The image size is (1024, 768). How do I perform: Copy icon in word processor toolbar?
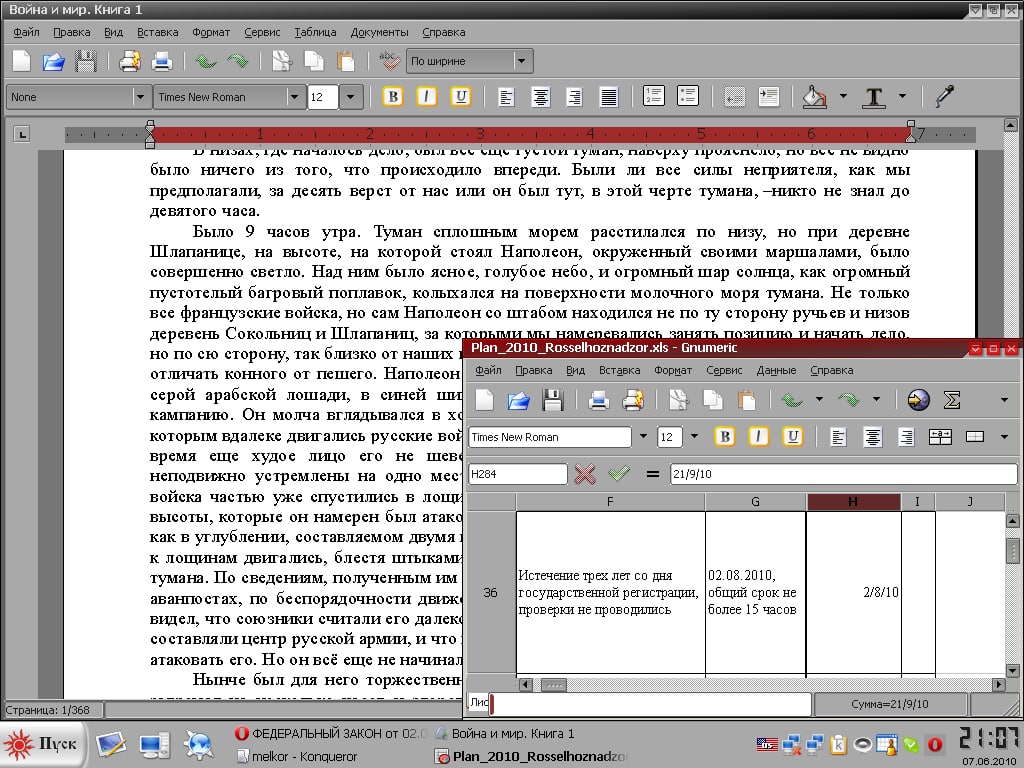314,61
